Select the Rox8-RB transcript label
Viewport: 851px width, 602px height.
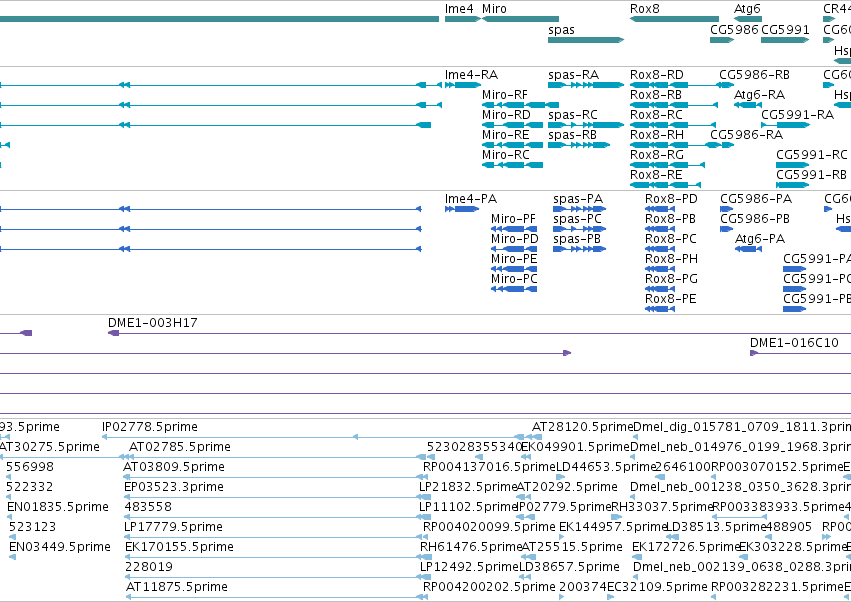point(656,94)
